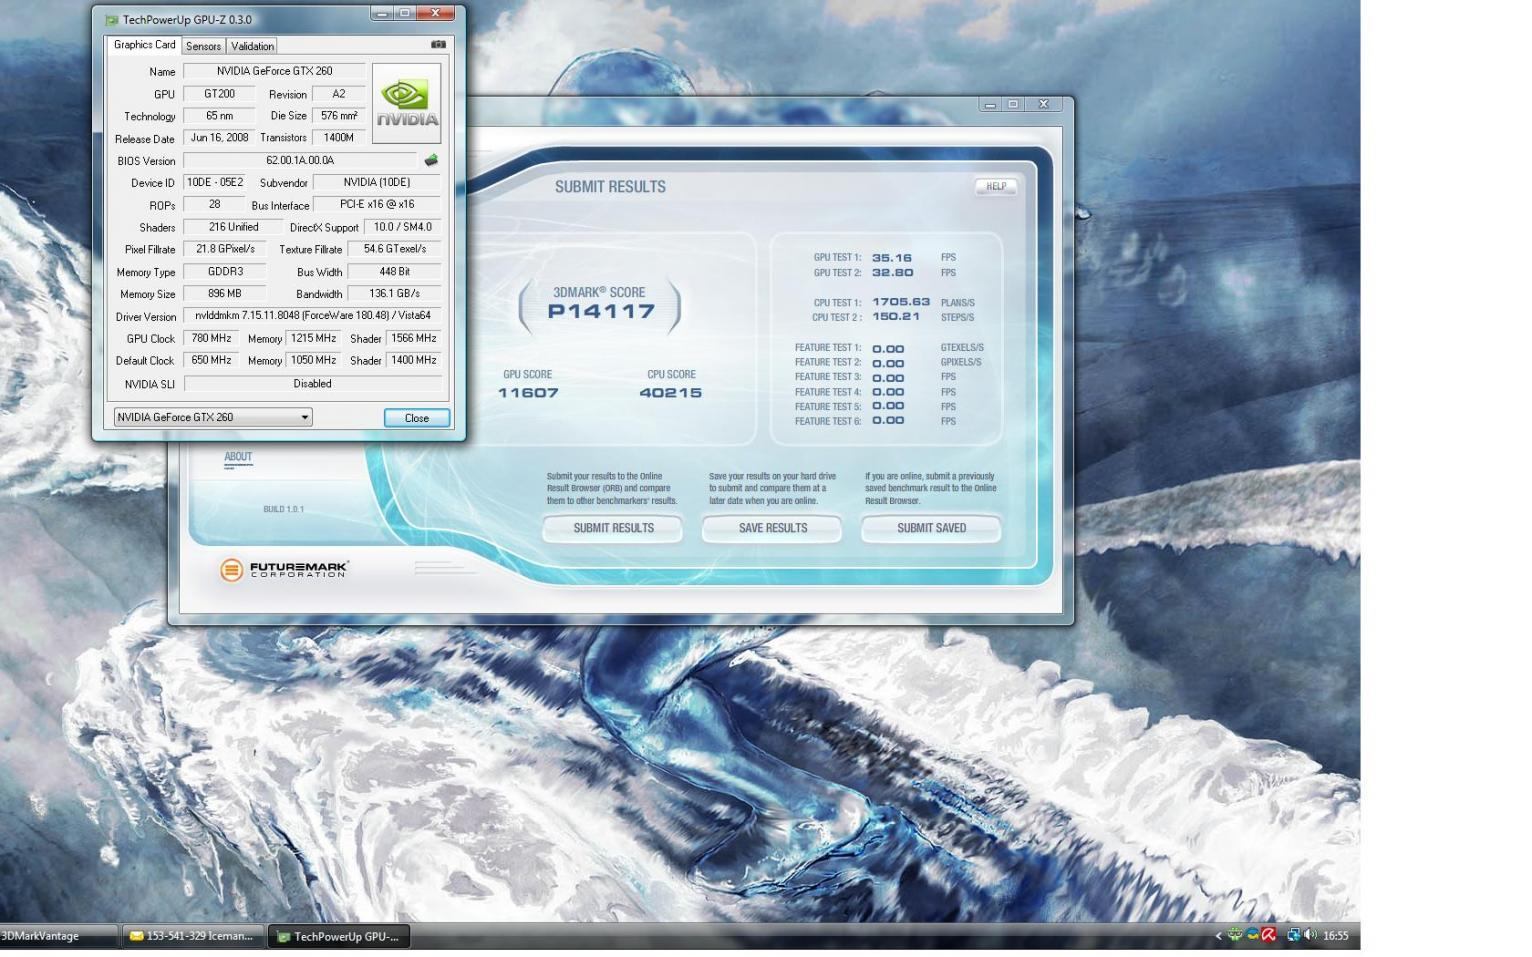The height and width of the screenshot is (957, 1532).
Task: Click the SUBMIT RESULTS button
Action: point(613,528)
